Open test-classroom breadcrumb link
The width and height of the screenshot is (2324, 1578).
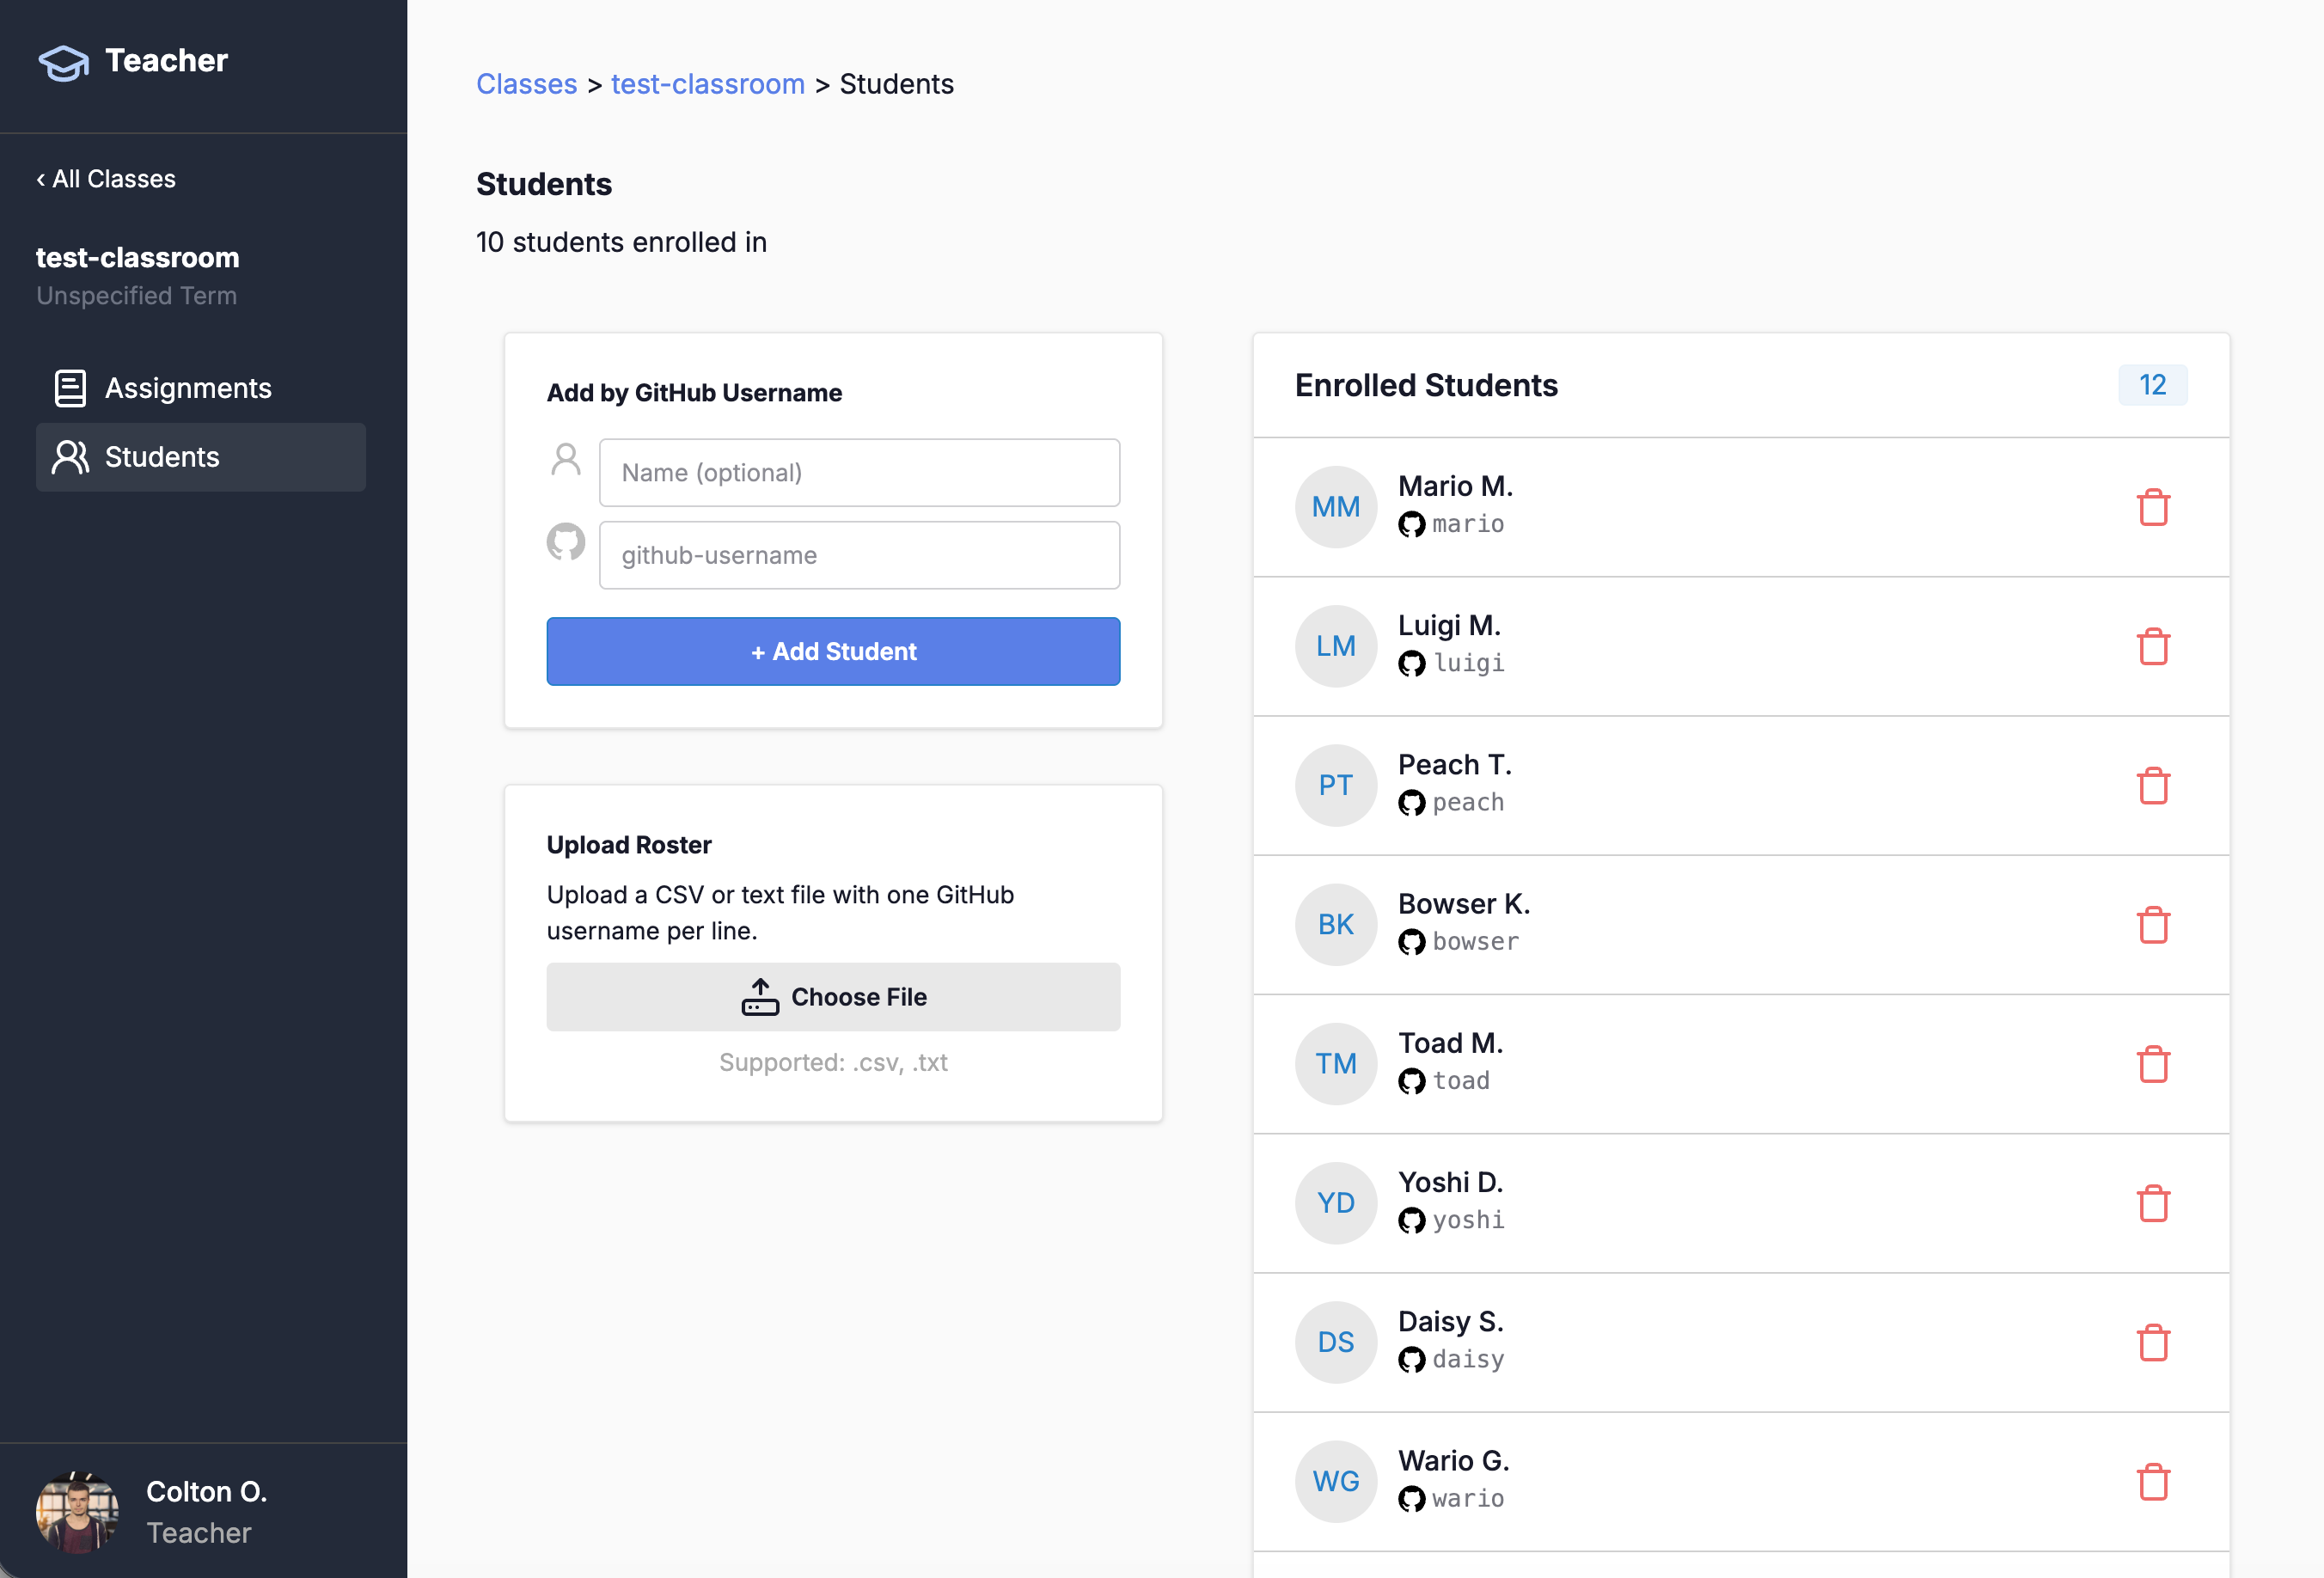pos(708,84)
